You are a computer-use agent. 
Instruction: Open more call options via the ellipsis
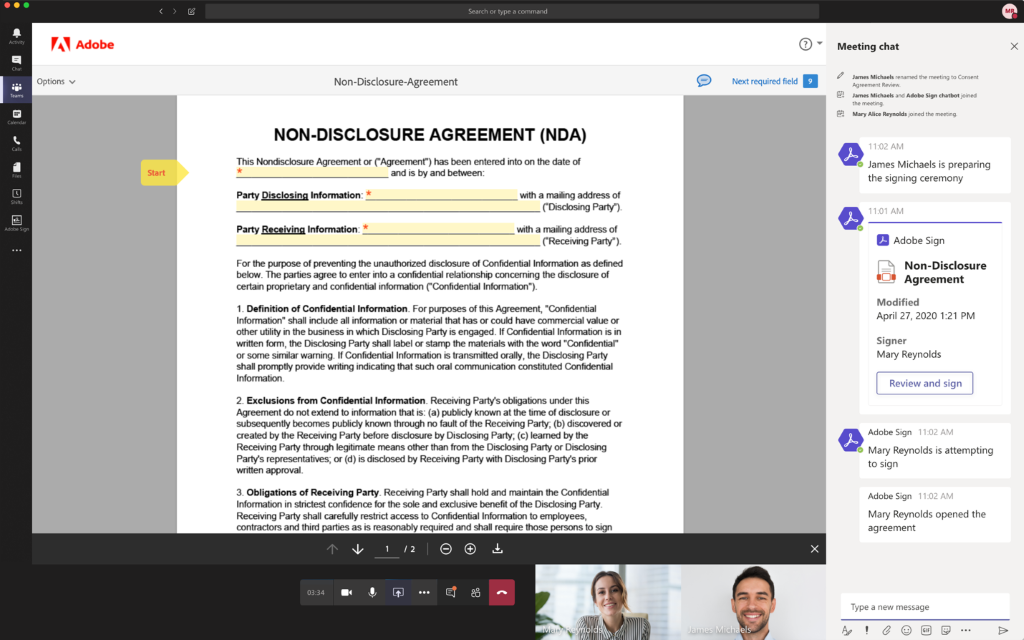(x=425, y=592)
